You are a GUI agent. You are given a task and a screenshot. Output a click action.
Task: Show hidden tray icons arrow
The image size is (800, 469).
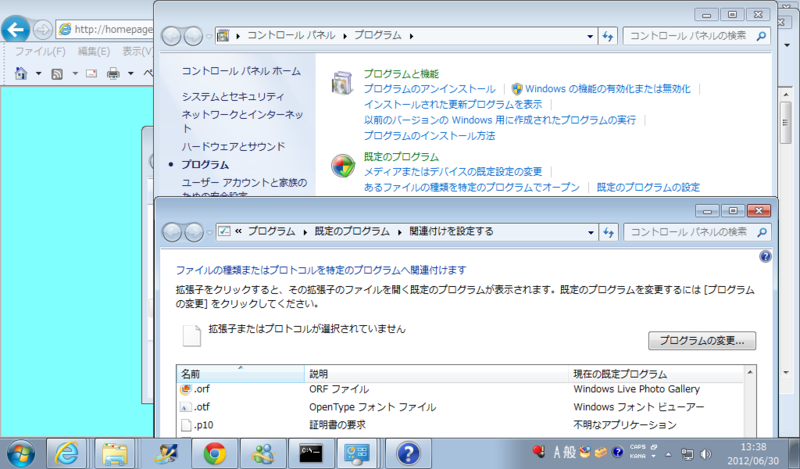[x=669, y=454]
